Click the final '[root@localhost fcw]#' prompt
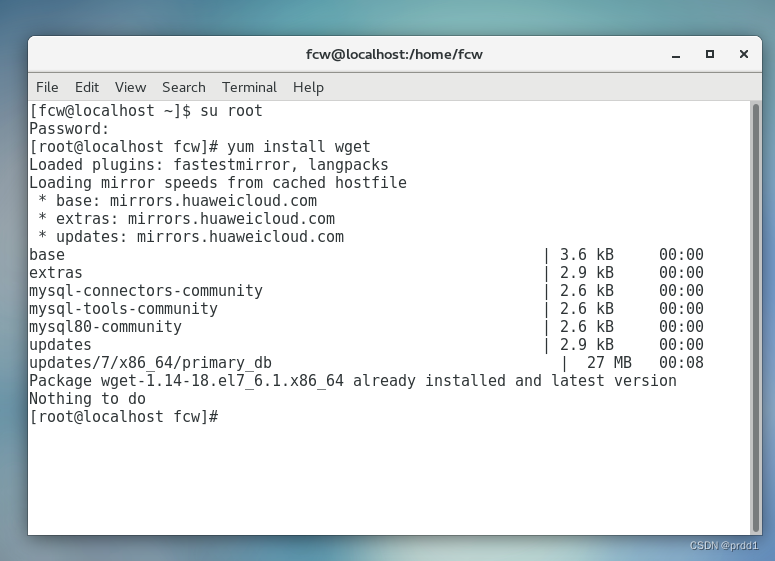The width and height of the screenshot is (775, 561). [124, 417]
